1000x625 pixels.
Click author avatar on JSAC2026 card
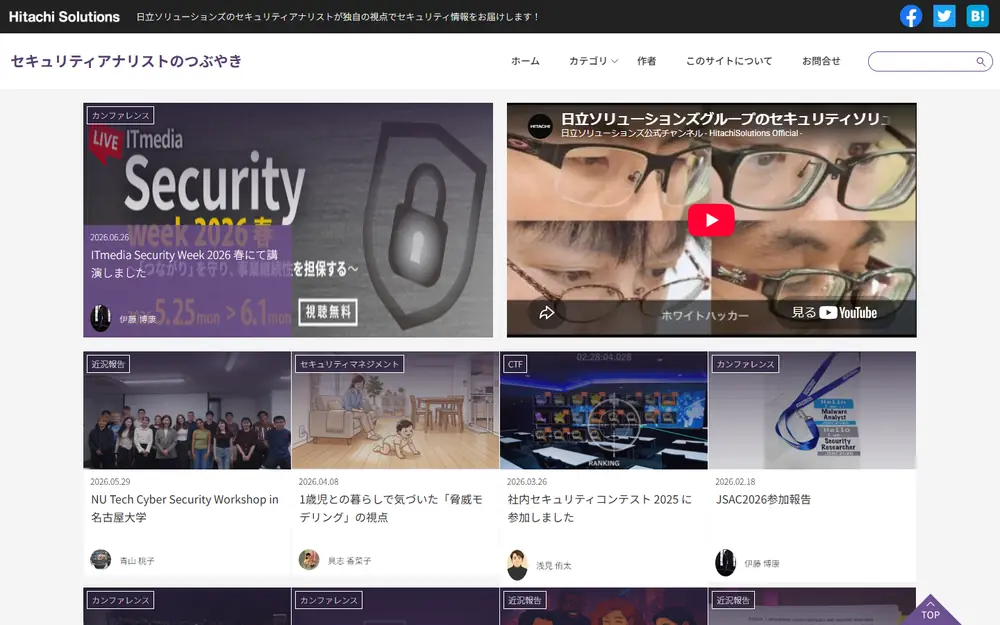(x=725, y=562)
